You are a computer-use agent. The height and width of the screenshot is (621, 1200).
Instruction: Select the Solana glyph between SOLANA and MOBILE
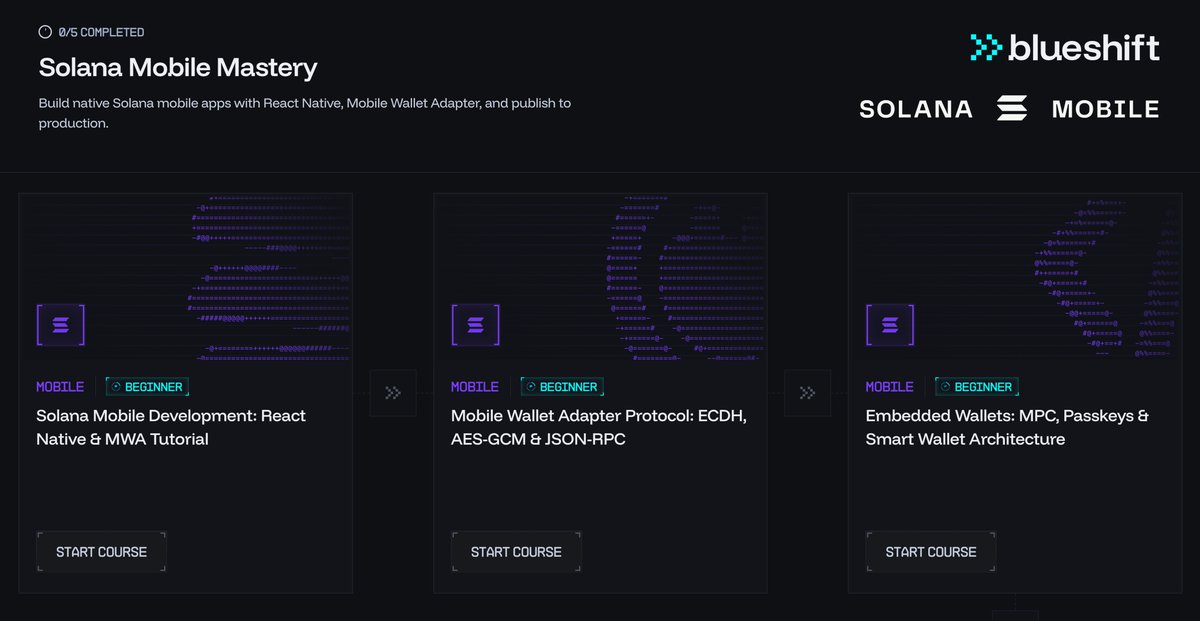(1012, 108)
